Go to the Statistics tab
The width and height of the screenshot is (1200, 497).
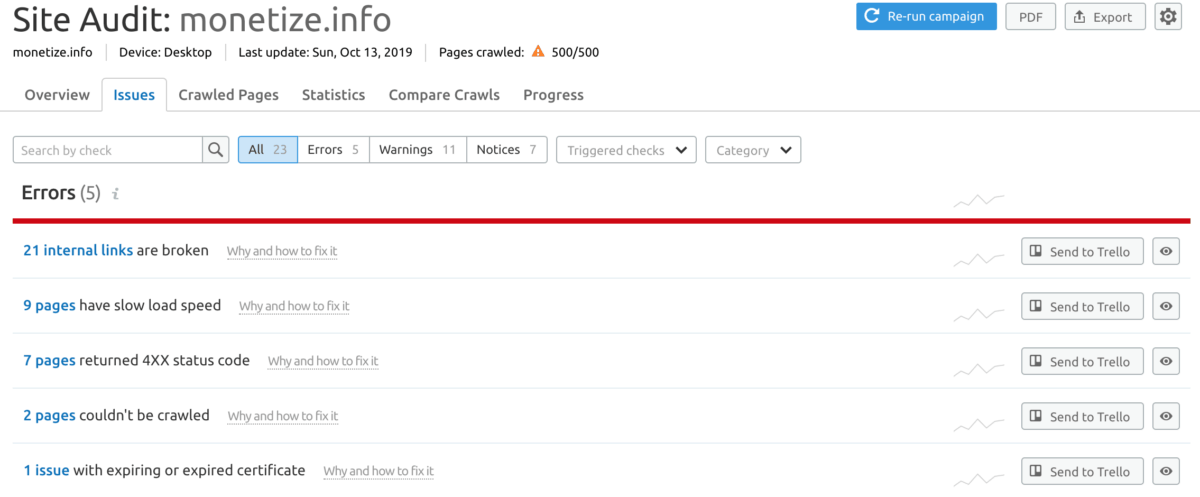coord(333,95)
